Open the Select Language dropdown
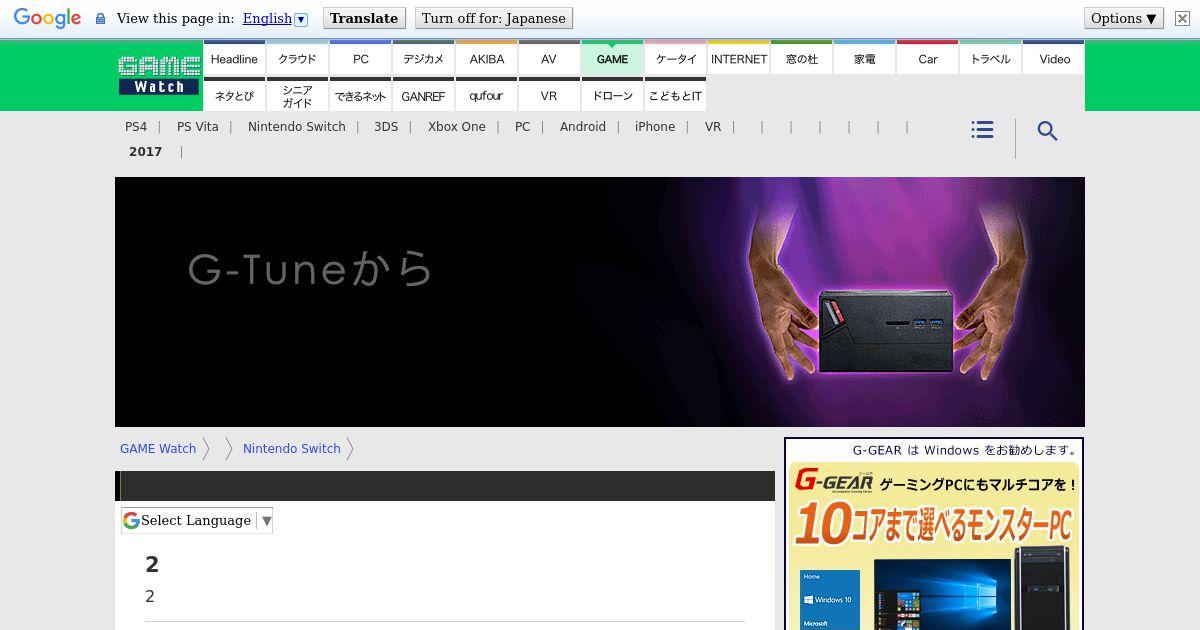 pyautogui.click(x=197, y=520)
